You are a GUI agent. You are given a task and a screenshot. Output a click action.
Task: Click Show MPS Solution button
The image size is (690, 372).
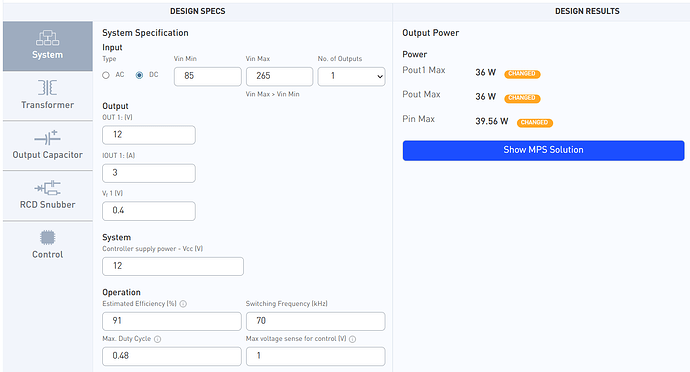click(543, 150)
